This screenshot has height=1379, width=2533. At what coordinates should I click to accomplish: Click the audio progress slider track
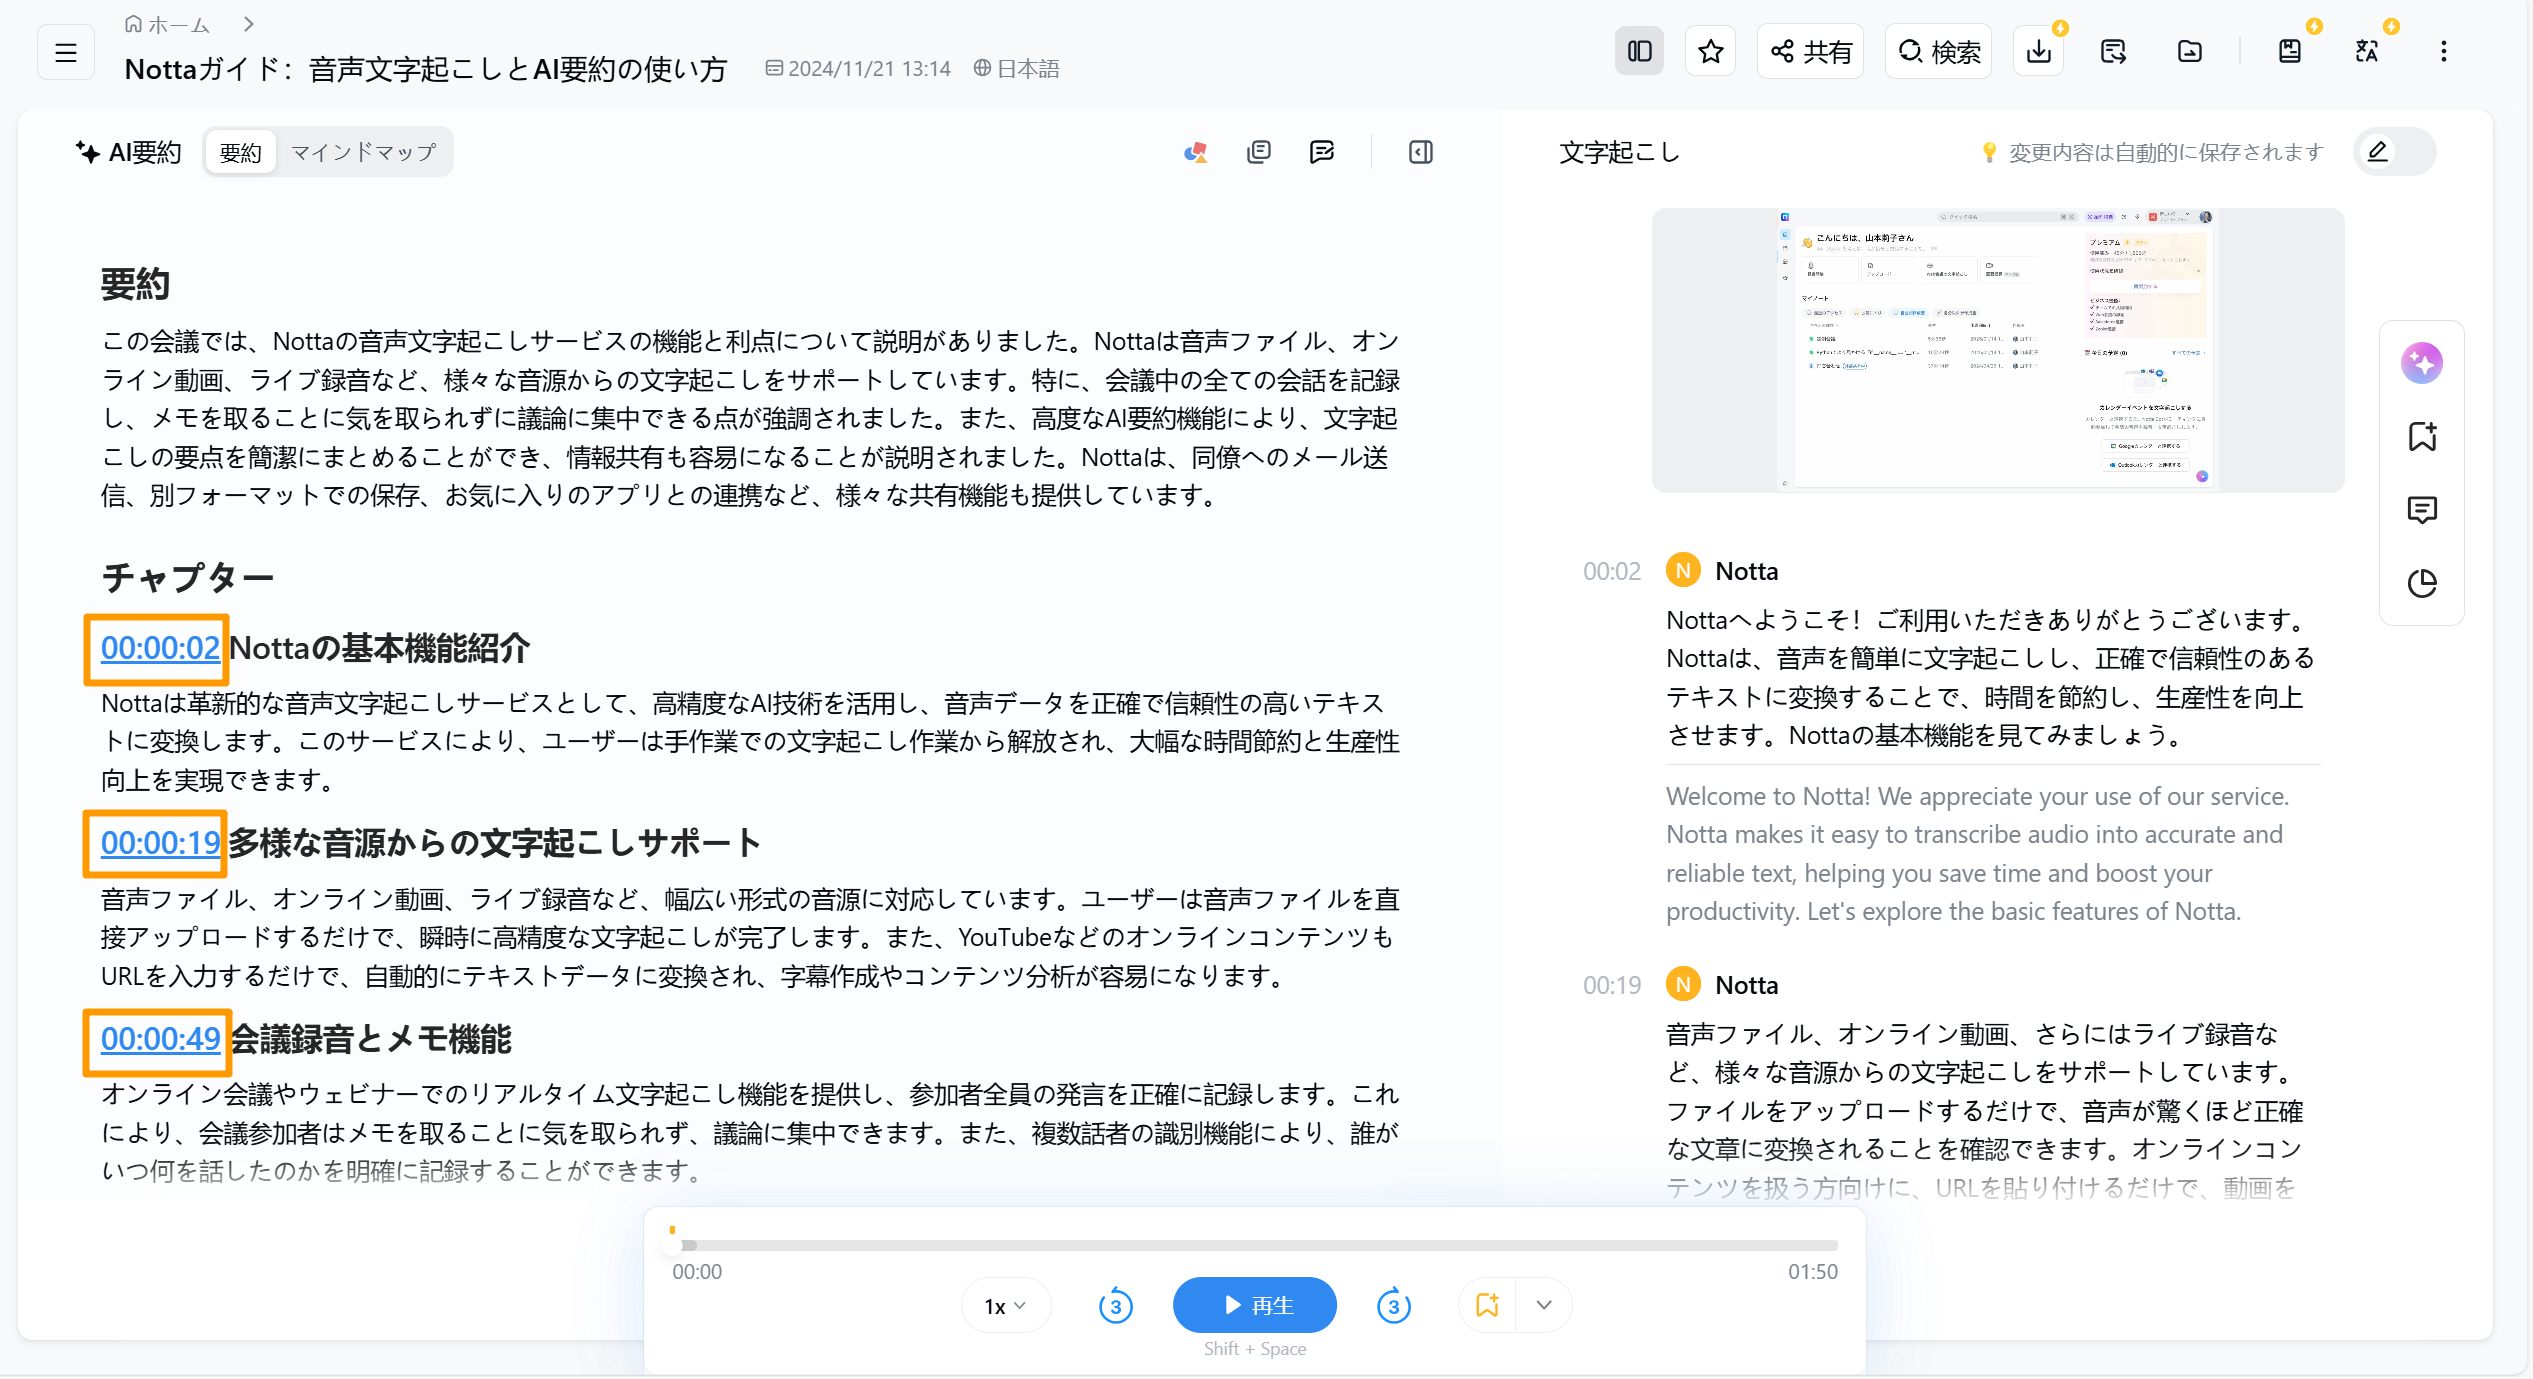click(1255, 1246)
